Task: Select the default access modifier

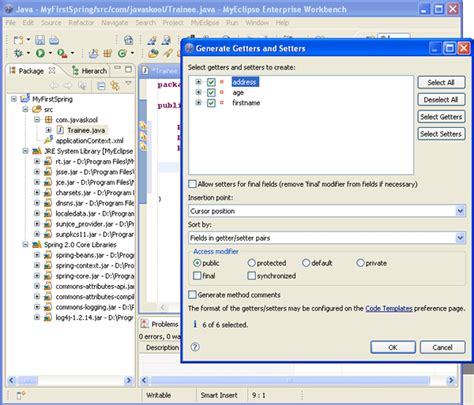Action: tap(306, 263)
